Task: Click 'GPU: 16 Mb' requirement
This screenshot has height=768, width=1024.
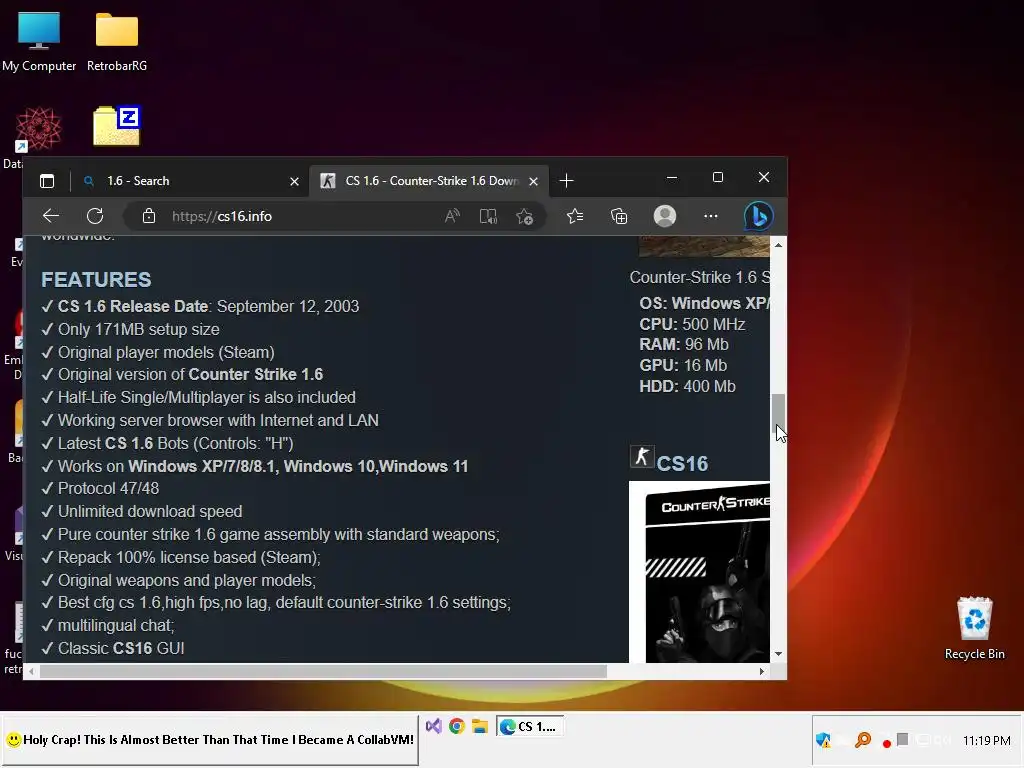Action: [x=683, y=365]
